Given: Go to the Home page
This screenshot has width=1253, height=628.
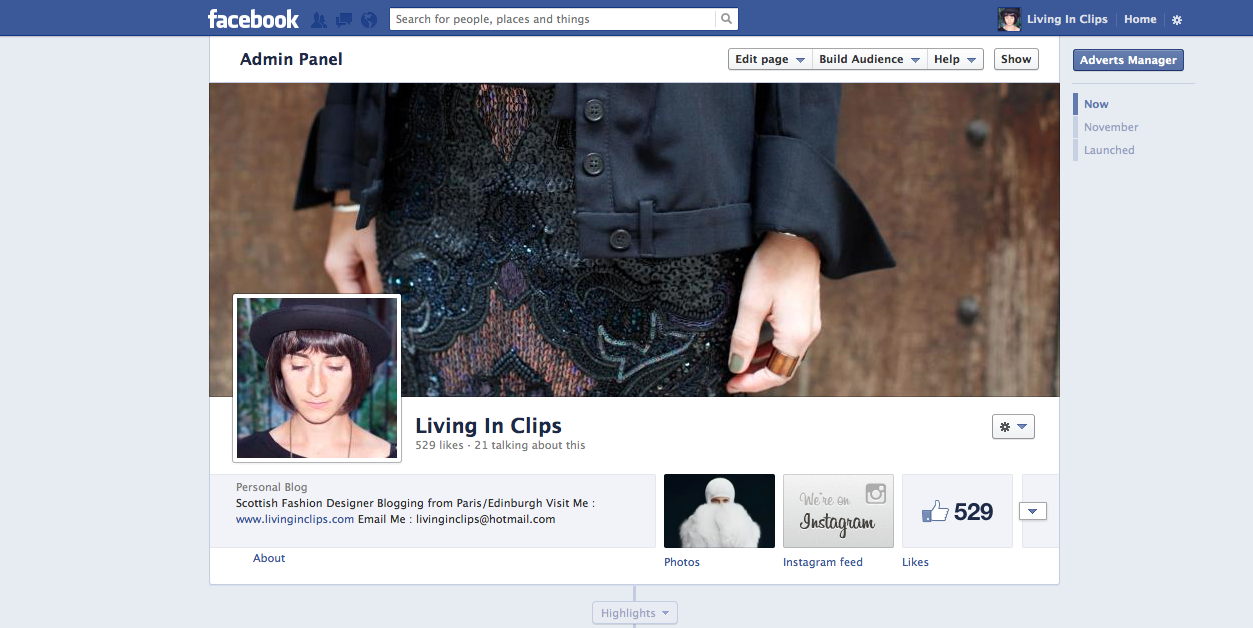Looking at the screenshot, I should coord(1140,19).
